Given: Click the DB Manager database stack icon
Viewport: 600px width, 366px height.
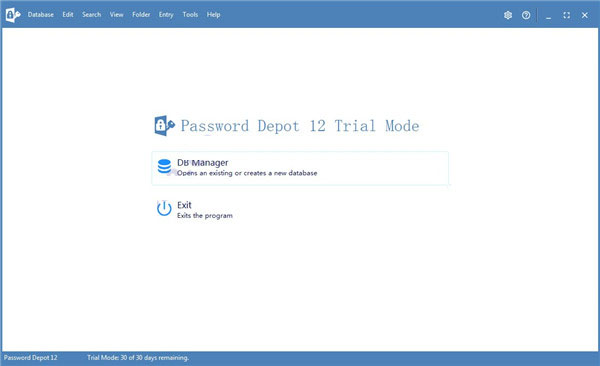Looking at the screenshot, I should (x=164, y=166).
